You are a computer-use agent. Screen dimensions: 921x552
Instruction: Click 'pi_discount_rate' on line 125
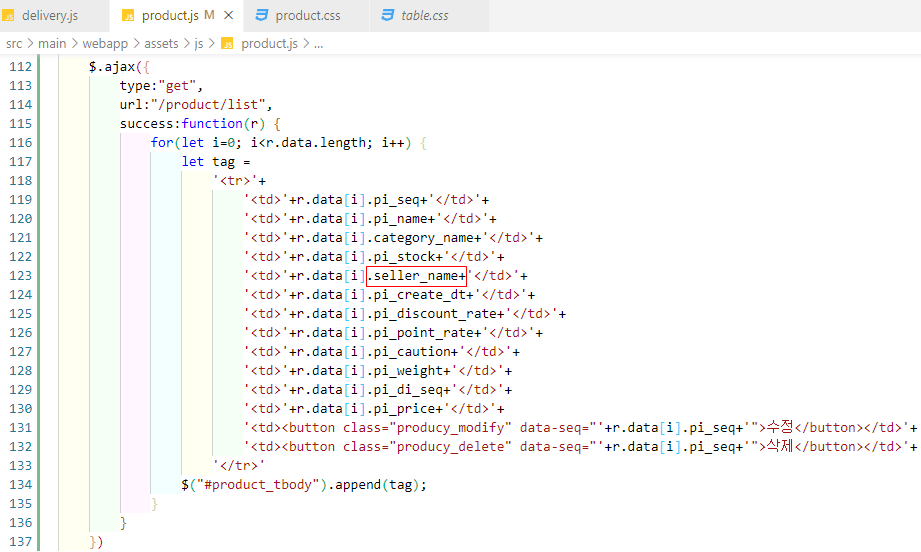pyautogui.click(x=435, y=314)
